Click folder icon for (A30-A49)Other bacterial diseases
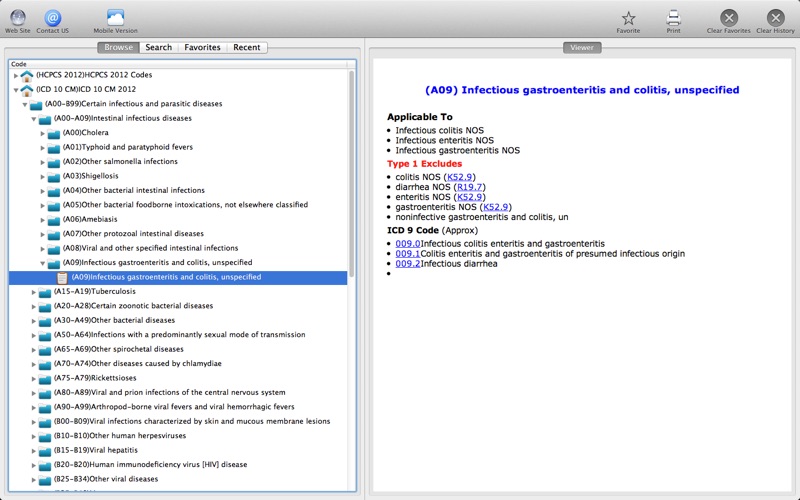 (45, 321)
